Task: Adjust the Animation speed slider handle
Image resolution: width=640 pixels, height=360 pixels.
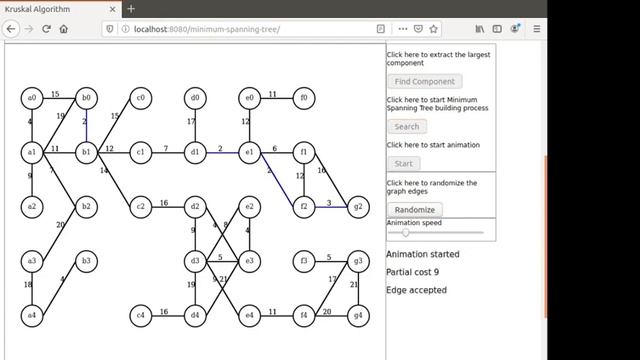Action: click(405, 233)
